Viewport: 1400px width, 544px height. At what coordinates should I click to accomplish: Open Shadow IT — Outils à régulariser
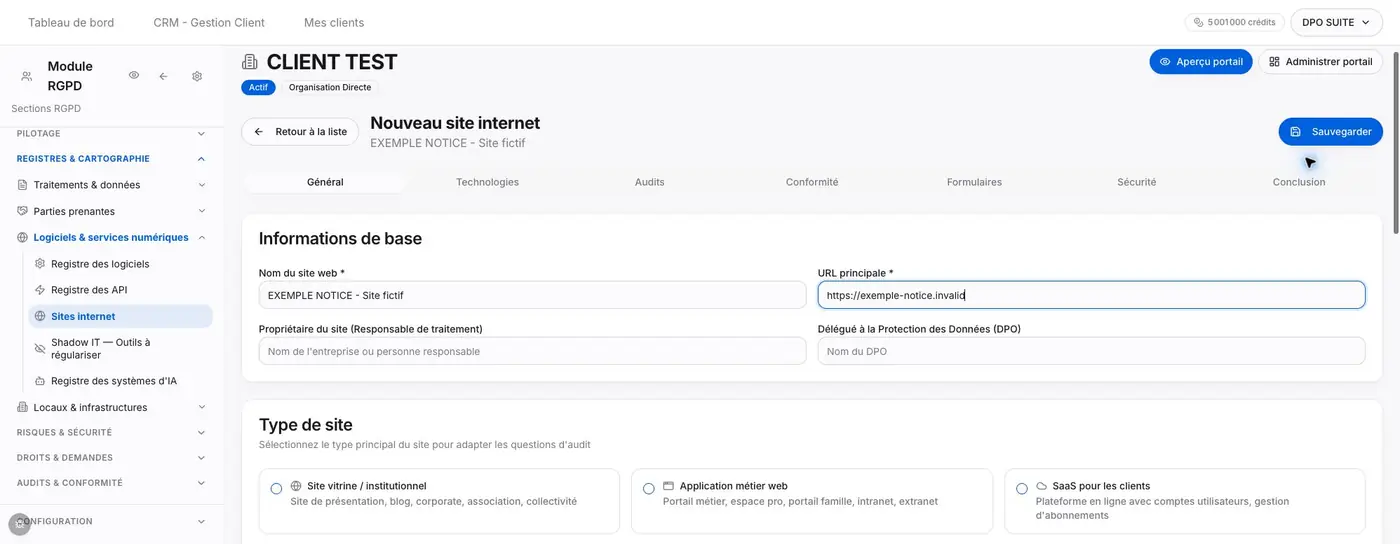pos(120,348)
